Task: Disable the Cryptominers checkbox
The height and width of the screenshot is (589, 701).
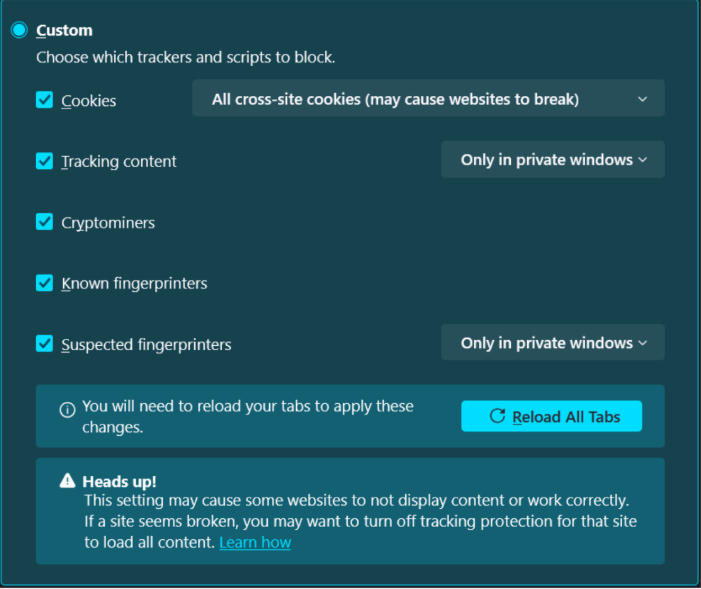Action: coord(44,222)
